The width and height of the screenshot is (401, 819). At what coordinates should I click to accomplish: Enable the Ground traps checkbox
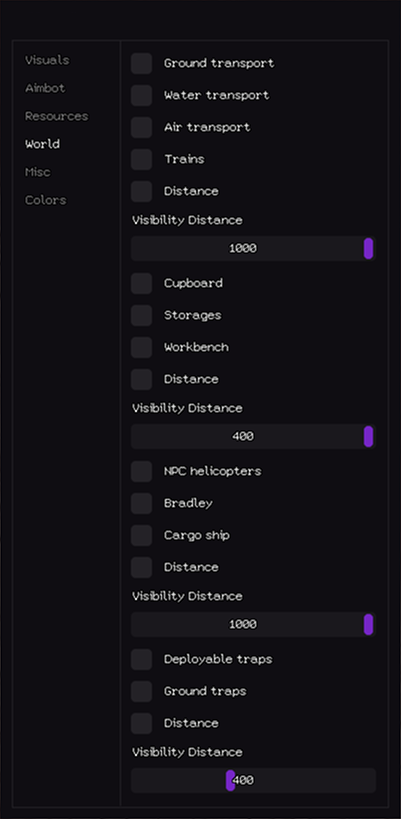point(141,692)
